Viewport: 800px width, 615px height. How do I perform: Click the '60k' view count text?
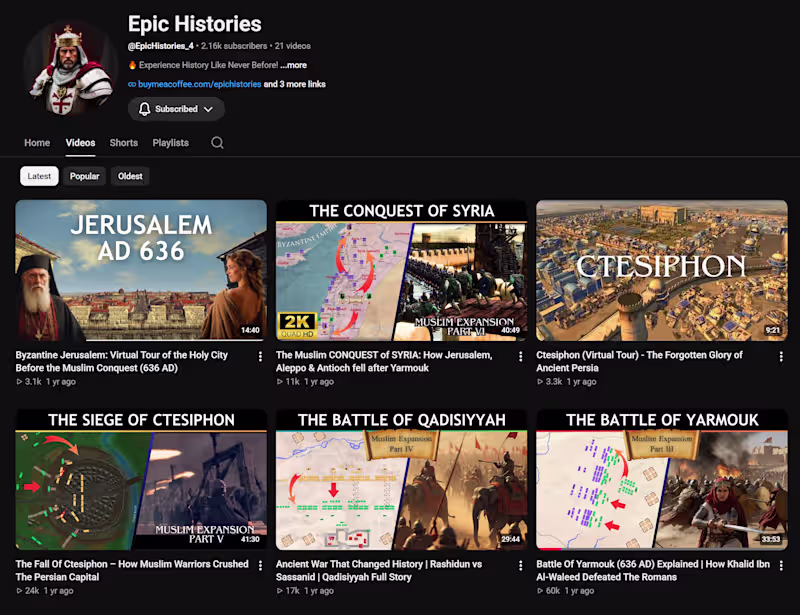553,591
